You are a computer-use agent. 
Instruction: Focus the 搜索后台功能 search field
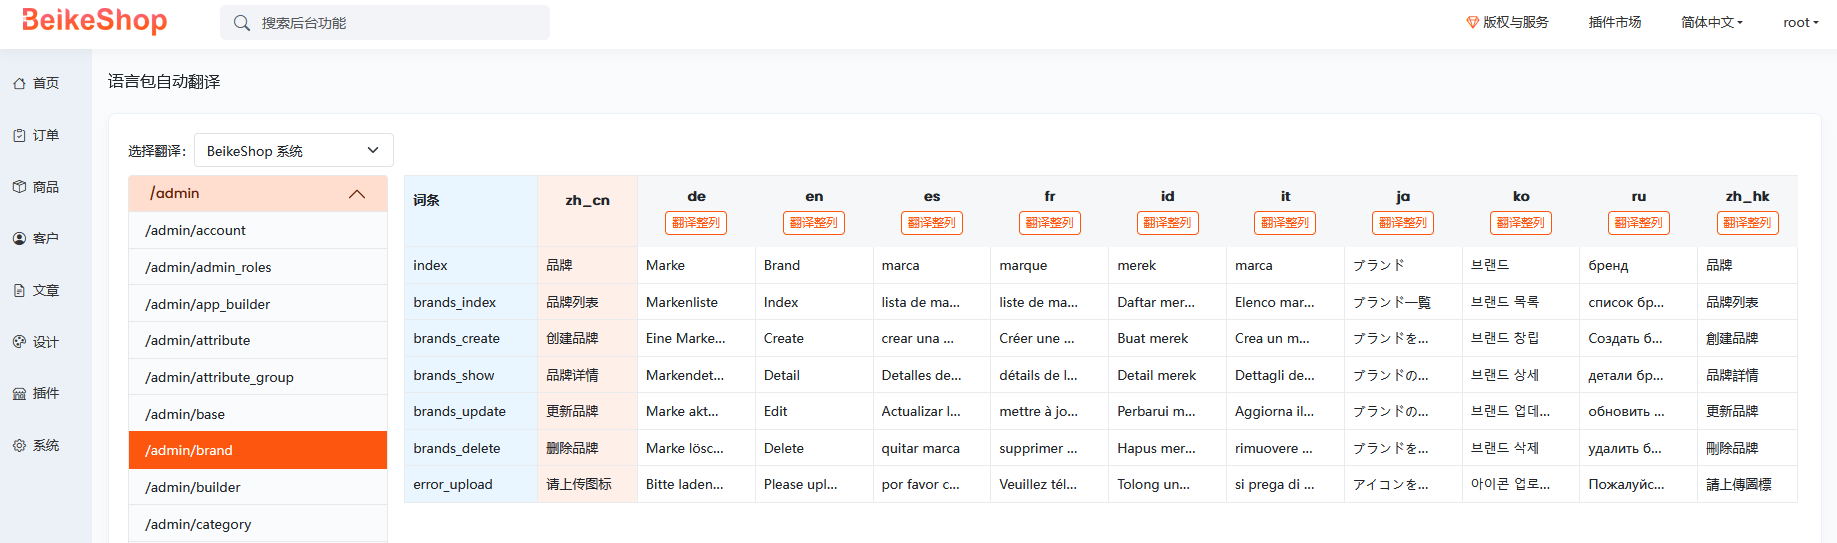tap(385, 23)
